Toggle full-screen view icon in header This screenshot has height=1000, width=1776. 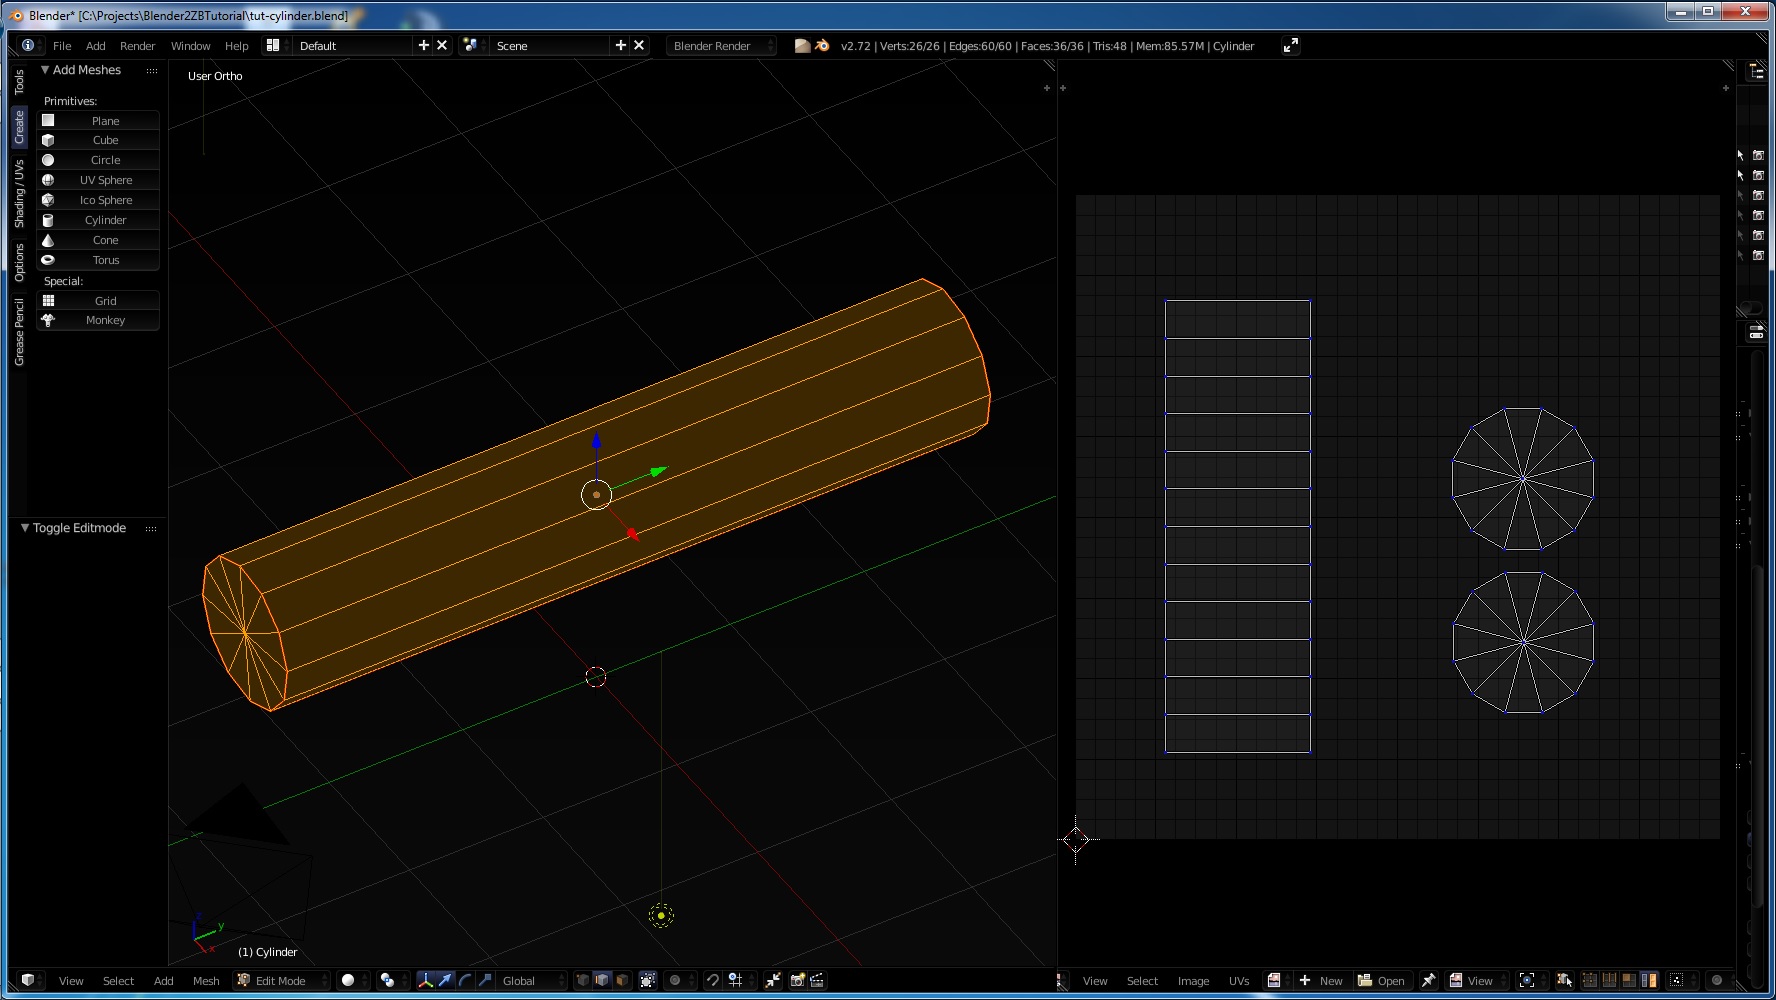(x=1291, y=45)
